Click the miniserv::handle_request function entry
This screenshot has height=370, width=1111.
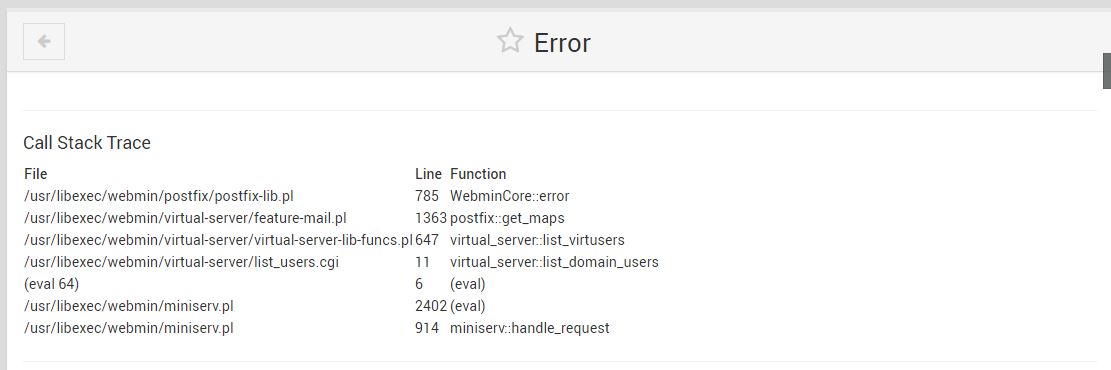[529, 328]
